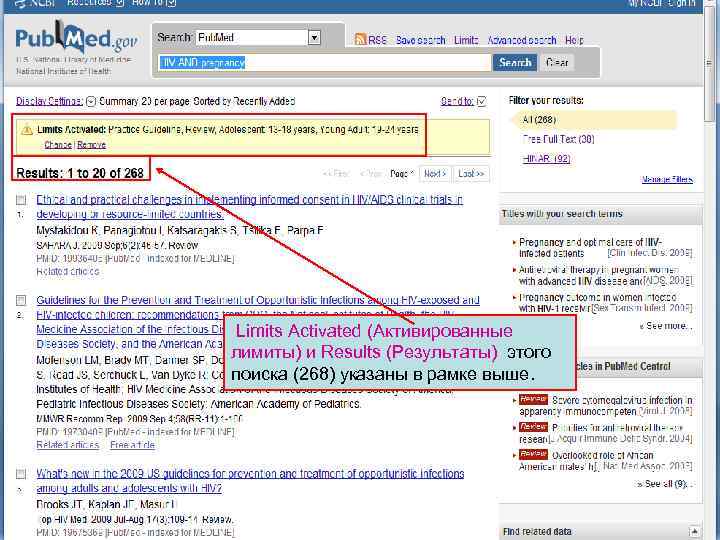Open the Display Settings dropdown arrow
This screenshot has height=540, width=720.
pos(91,101)
